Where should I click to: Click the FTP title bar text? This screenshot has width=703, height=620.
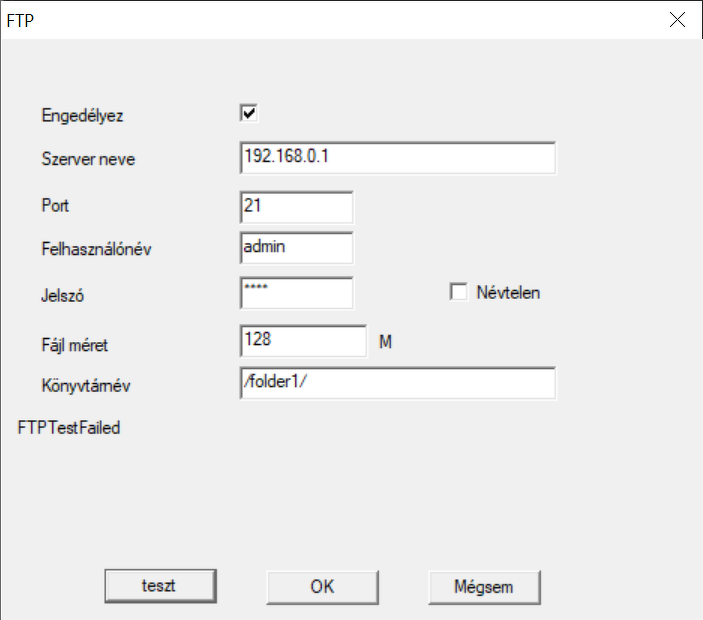point(22,20)
